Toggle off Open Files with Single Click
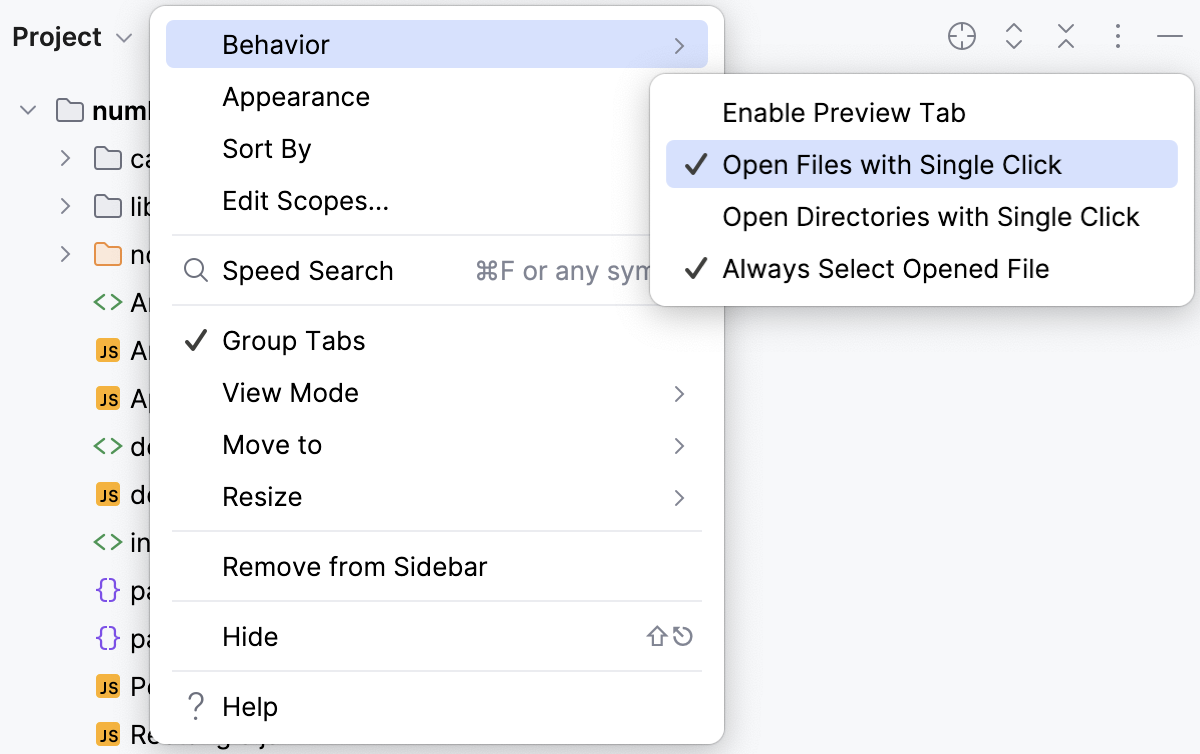 890,164
